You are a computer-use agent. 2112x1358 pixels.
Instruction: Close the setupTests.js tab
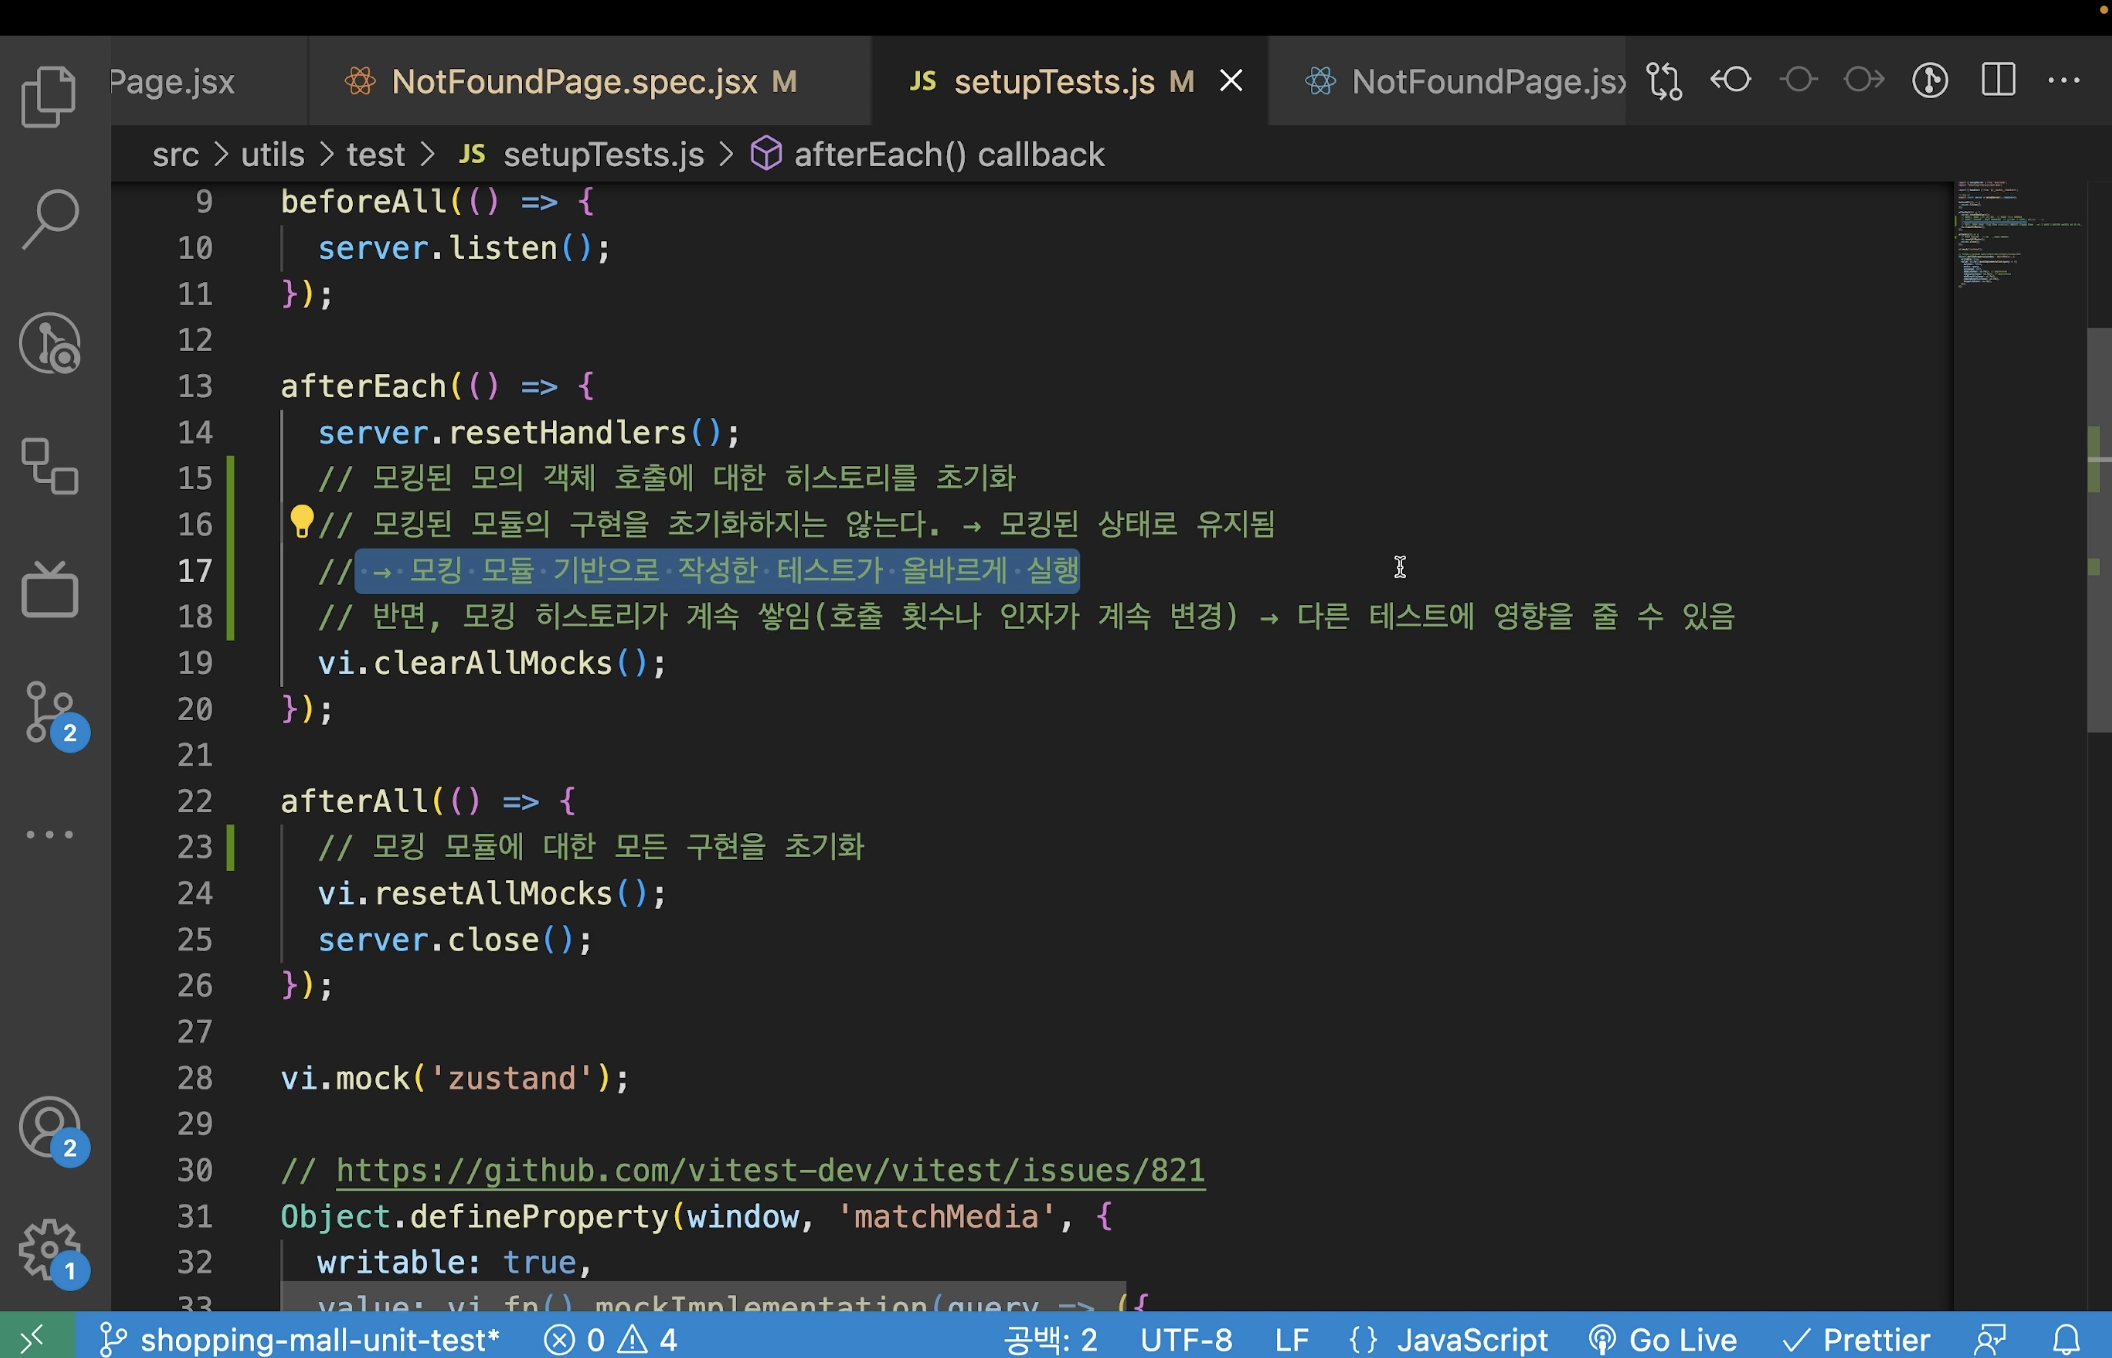[1232, 81]
